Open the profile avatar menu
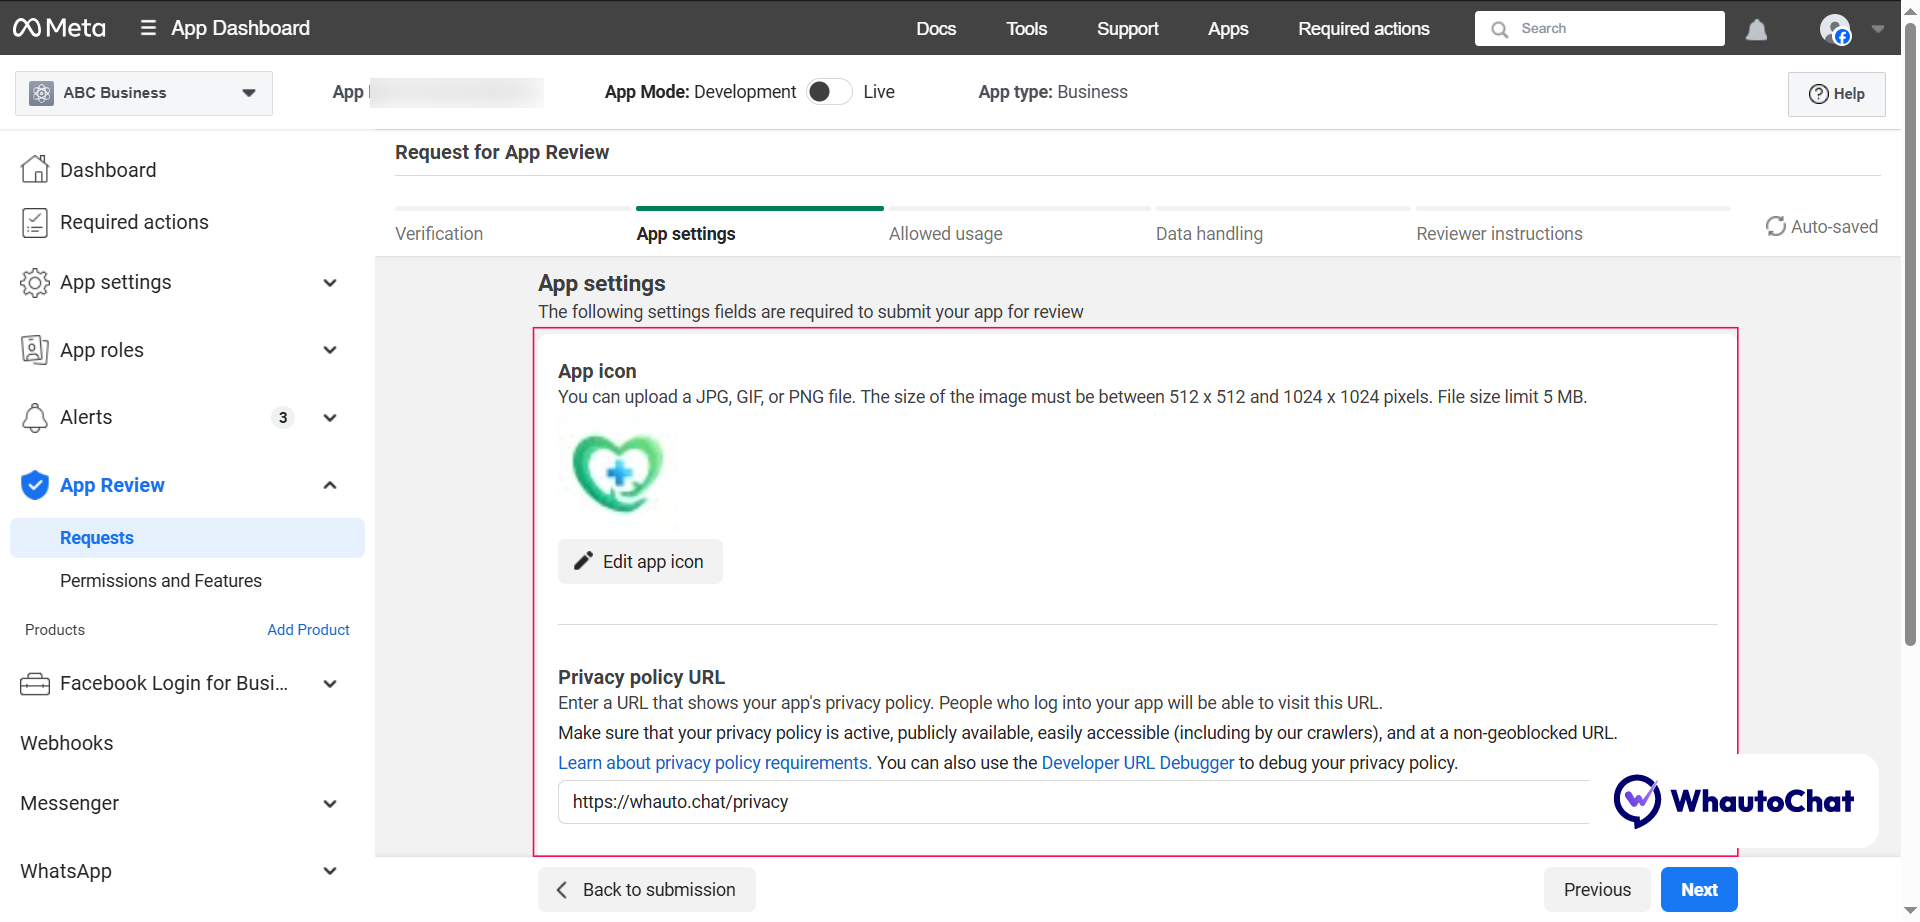 click(x=1835, y=29)
